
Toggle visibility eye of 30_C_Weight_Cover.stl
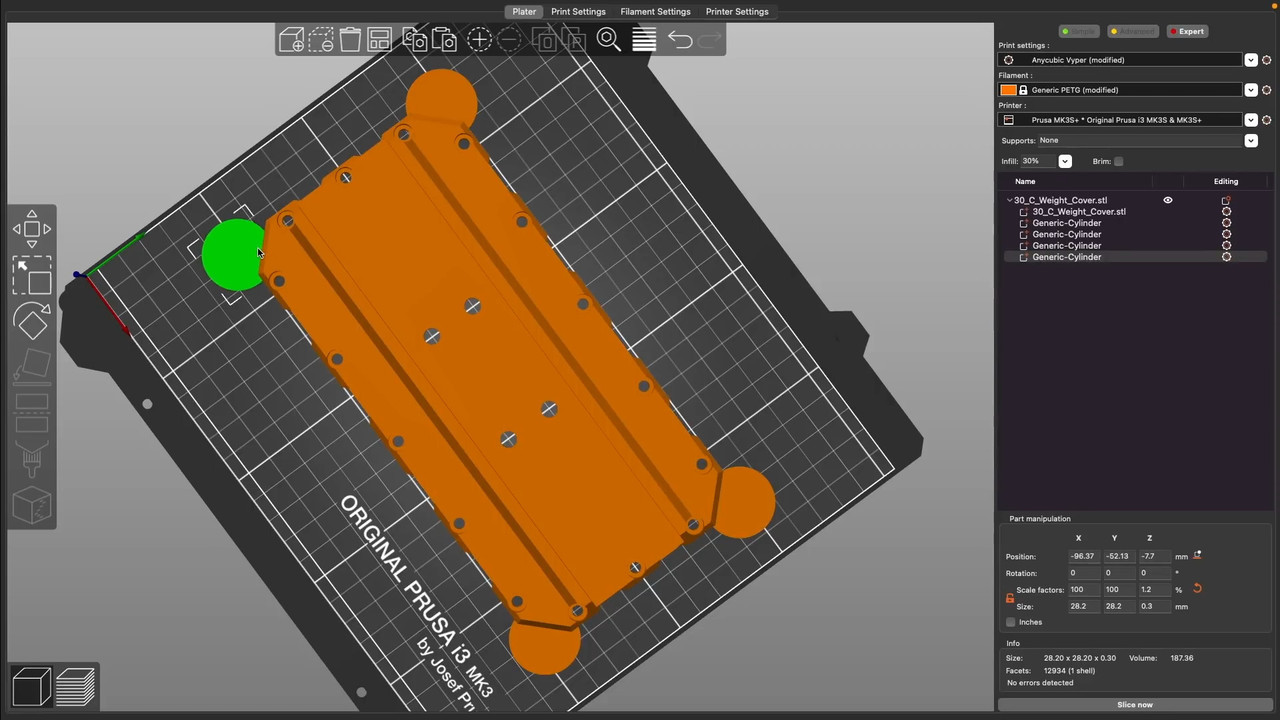1167,200
